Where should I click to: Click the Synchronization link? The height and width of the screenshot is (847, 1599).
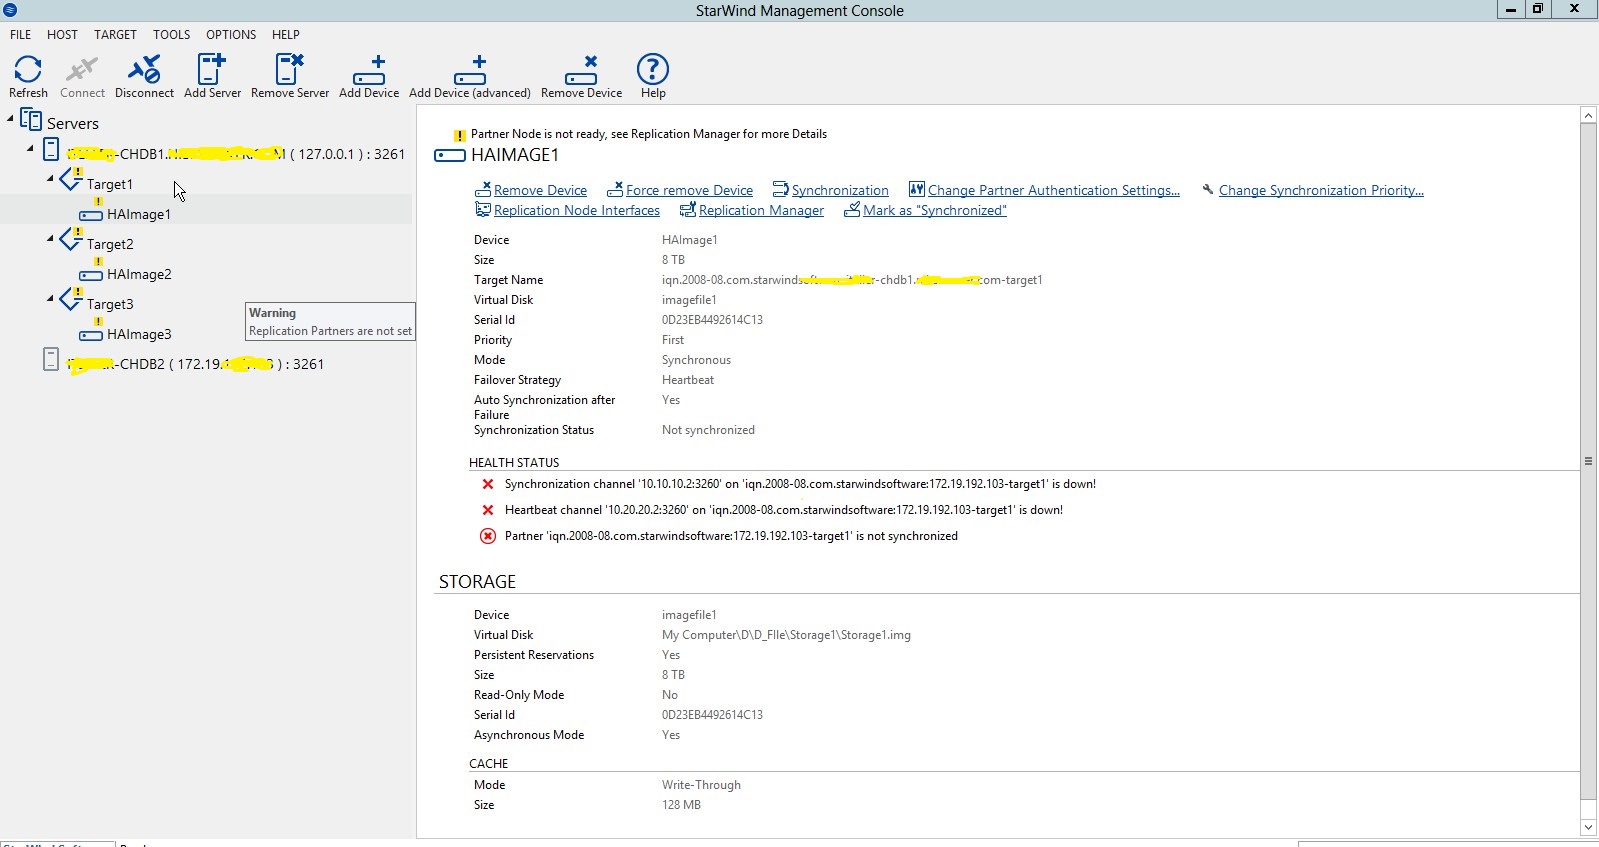[840, 190]
